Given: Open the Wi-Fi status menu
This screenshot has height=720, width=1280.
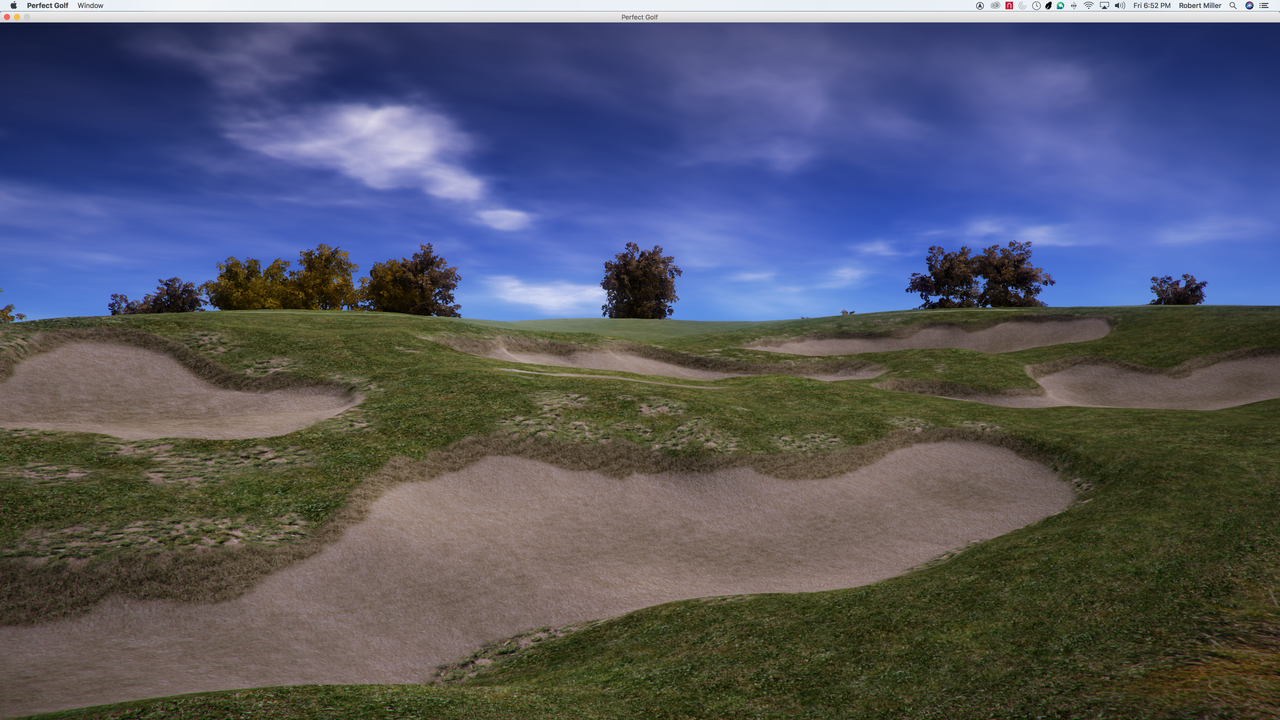Looking at the screenshot, I should click(1089, 5).
